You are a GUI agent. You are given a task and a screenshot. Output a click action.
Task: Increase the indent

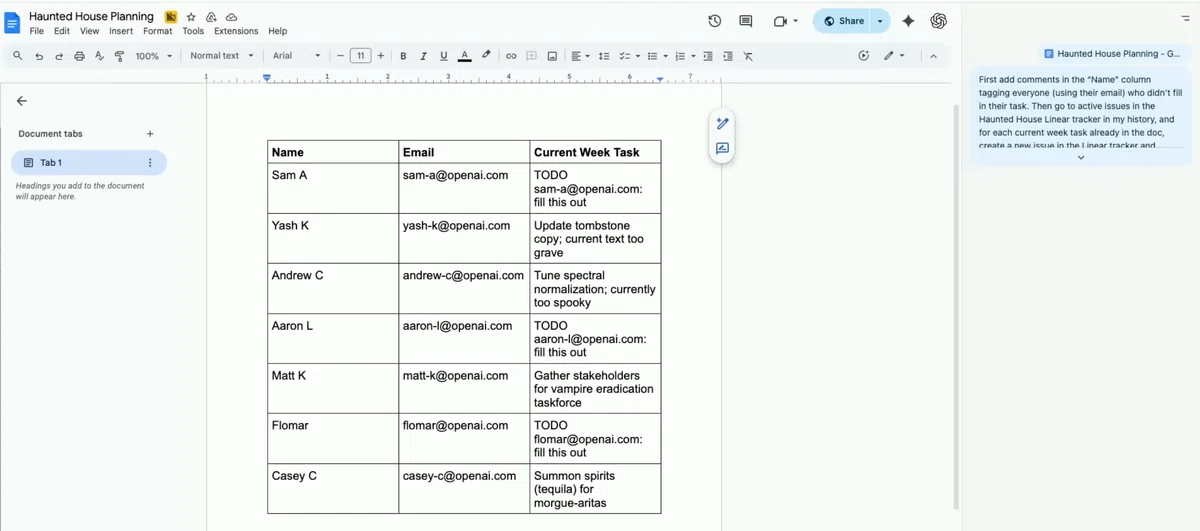[728, 56]
